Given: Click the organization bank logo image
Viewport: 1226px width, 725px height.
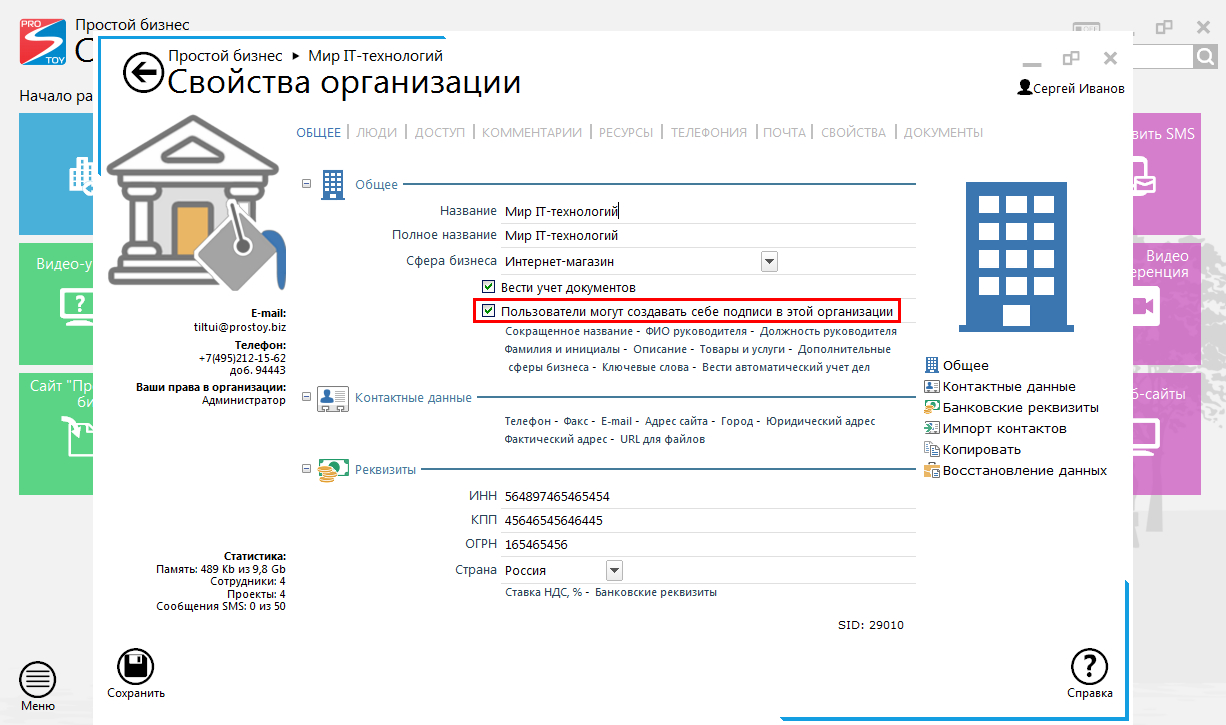Looking at the screenshot, I should click(197, 203).
